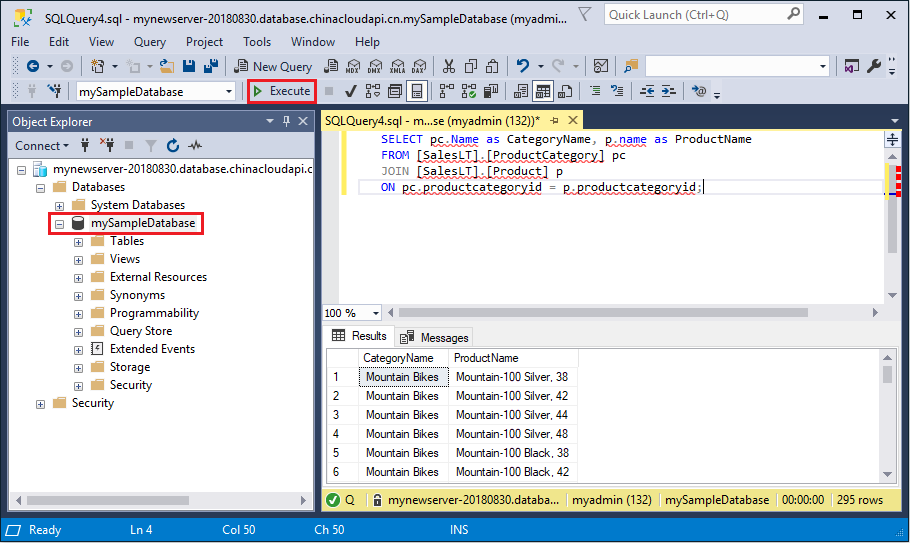Click the XMLA query icon
Image resolution: width=910 pixels, height=543 pixels.
coord(398,66)
